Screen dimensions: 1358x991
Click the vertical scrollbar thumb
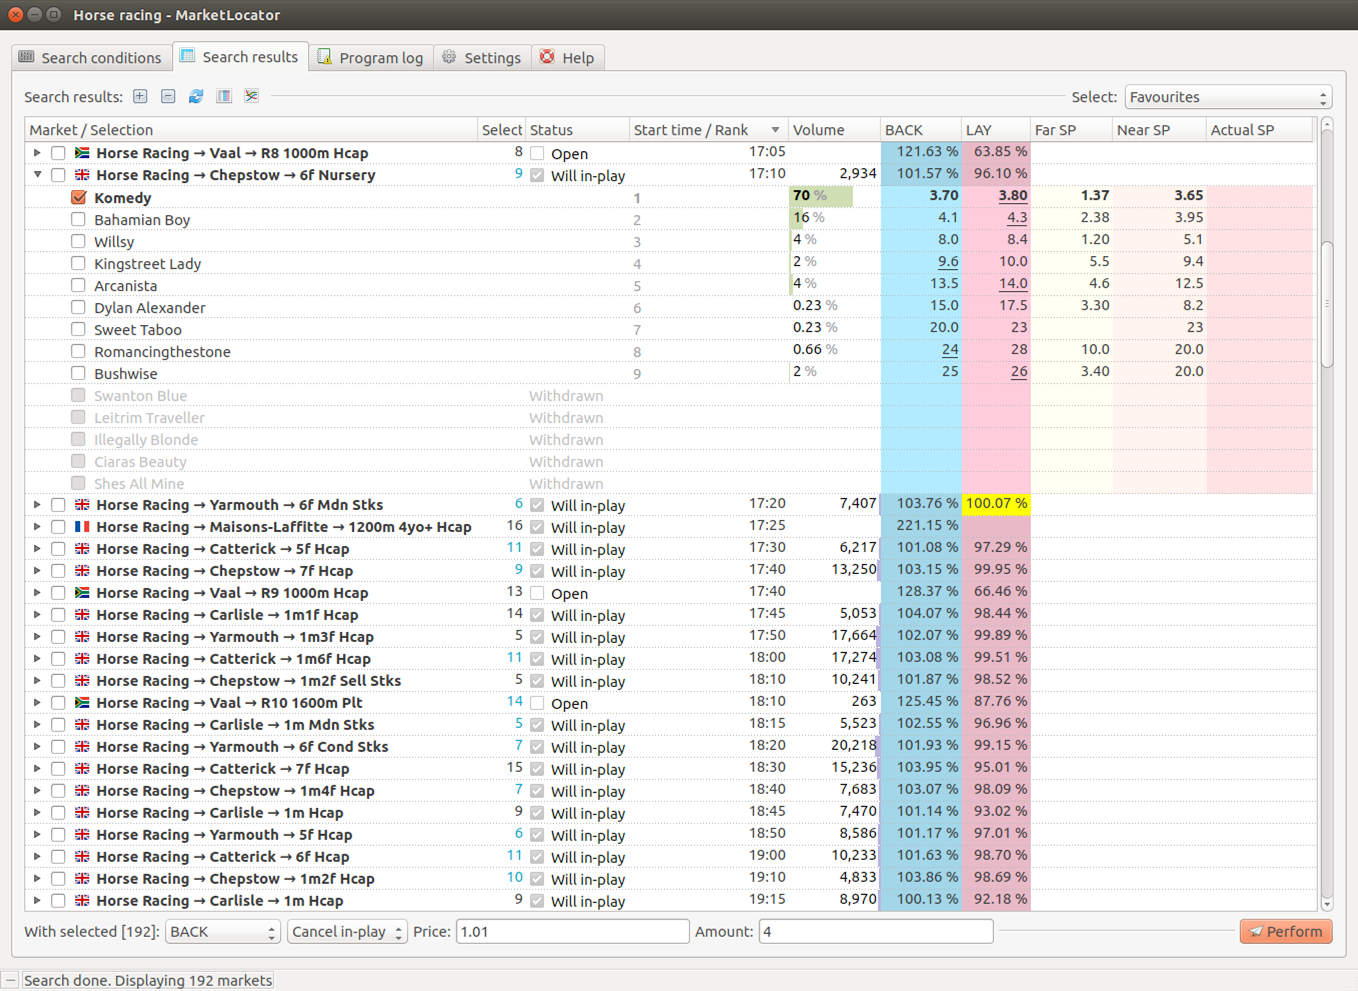1327,305
